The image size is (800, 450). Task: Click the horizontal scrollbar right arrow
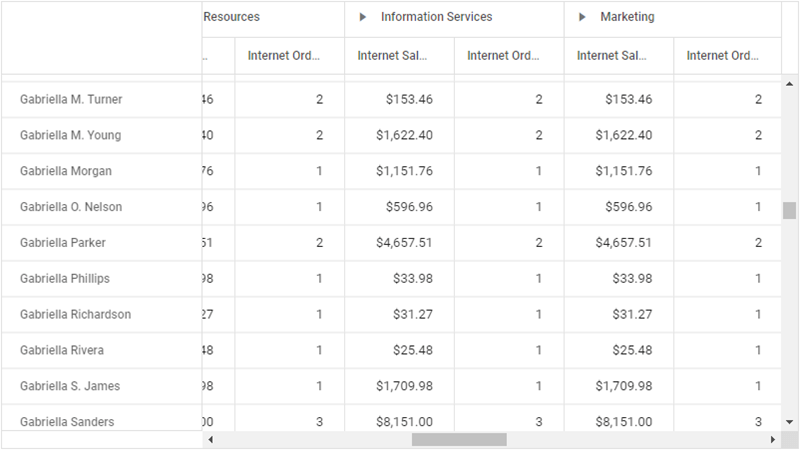tap(772, 439)
